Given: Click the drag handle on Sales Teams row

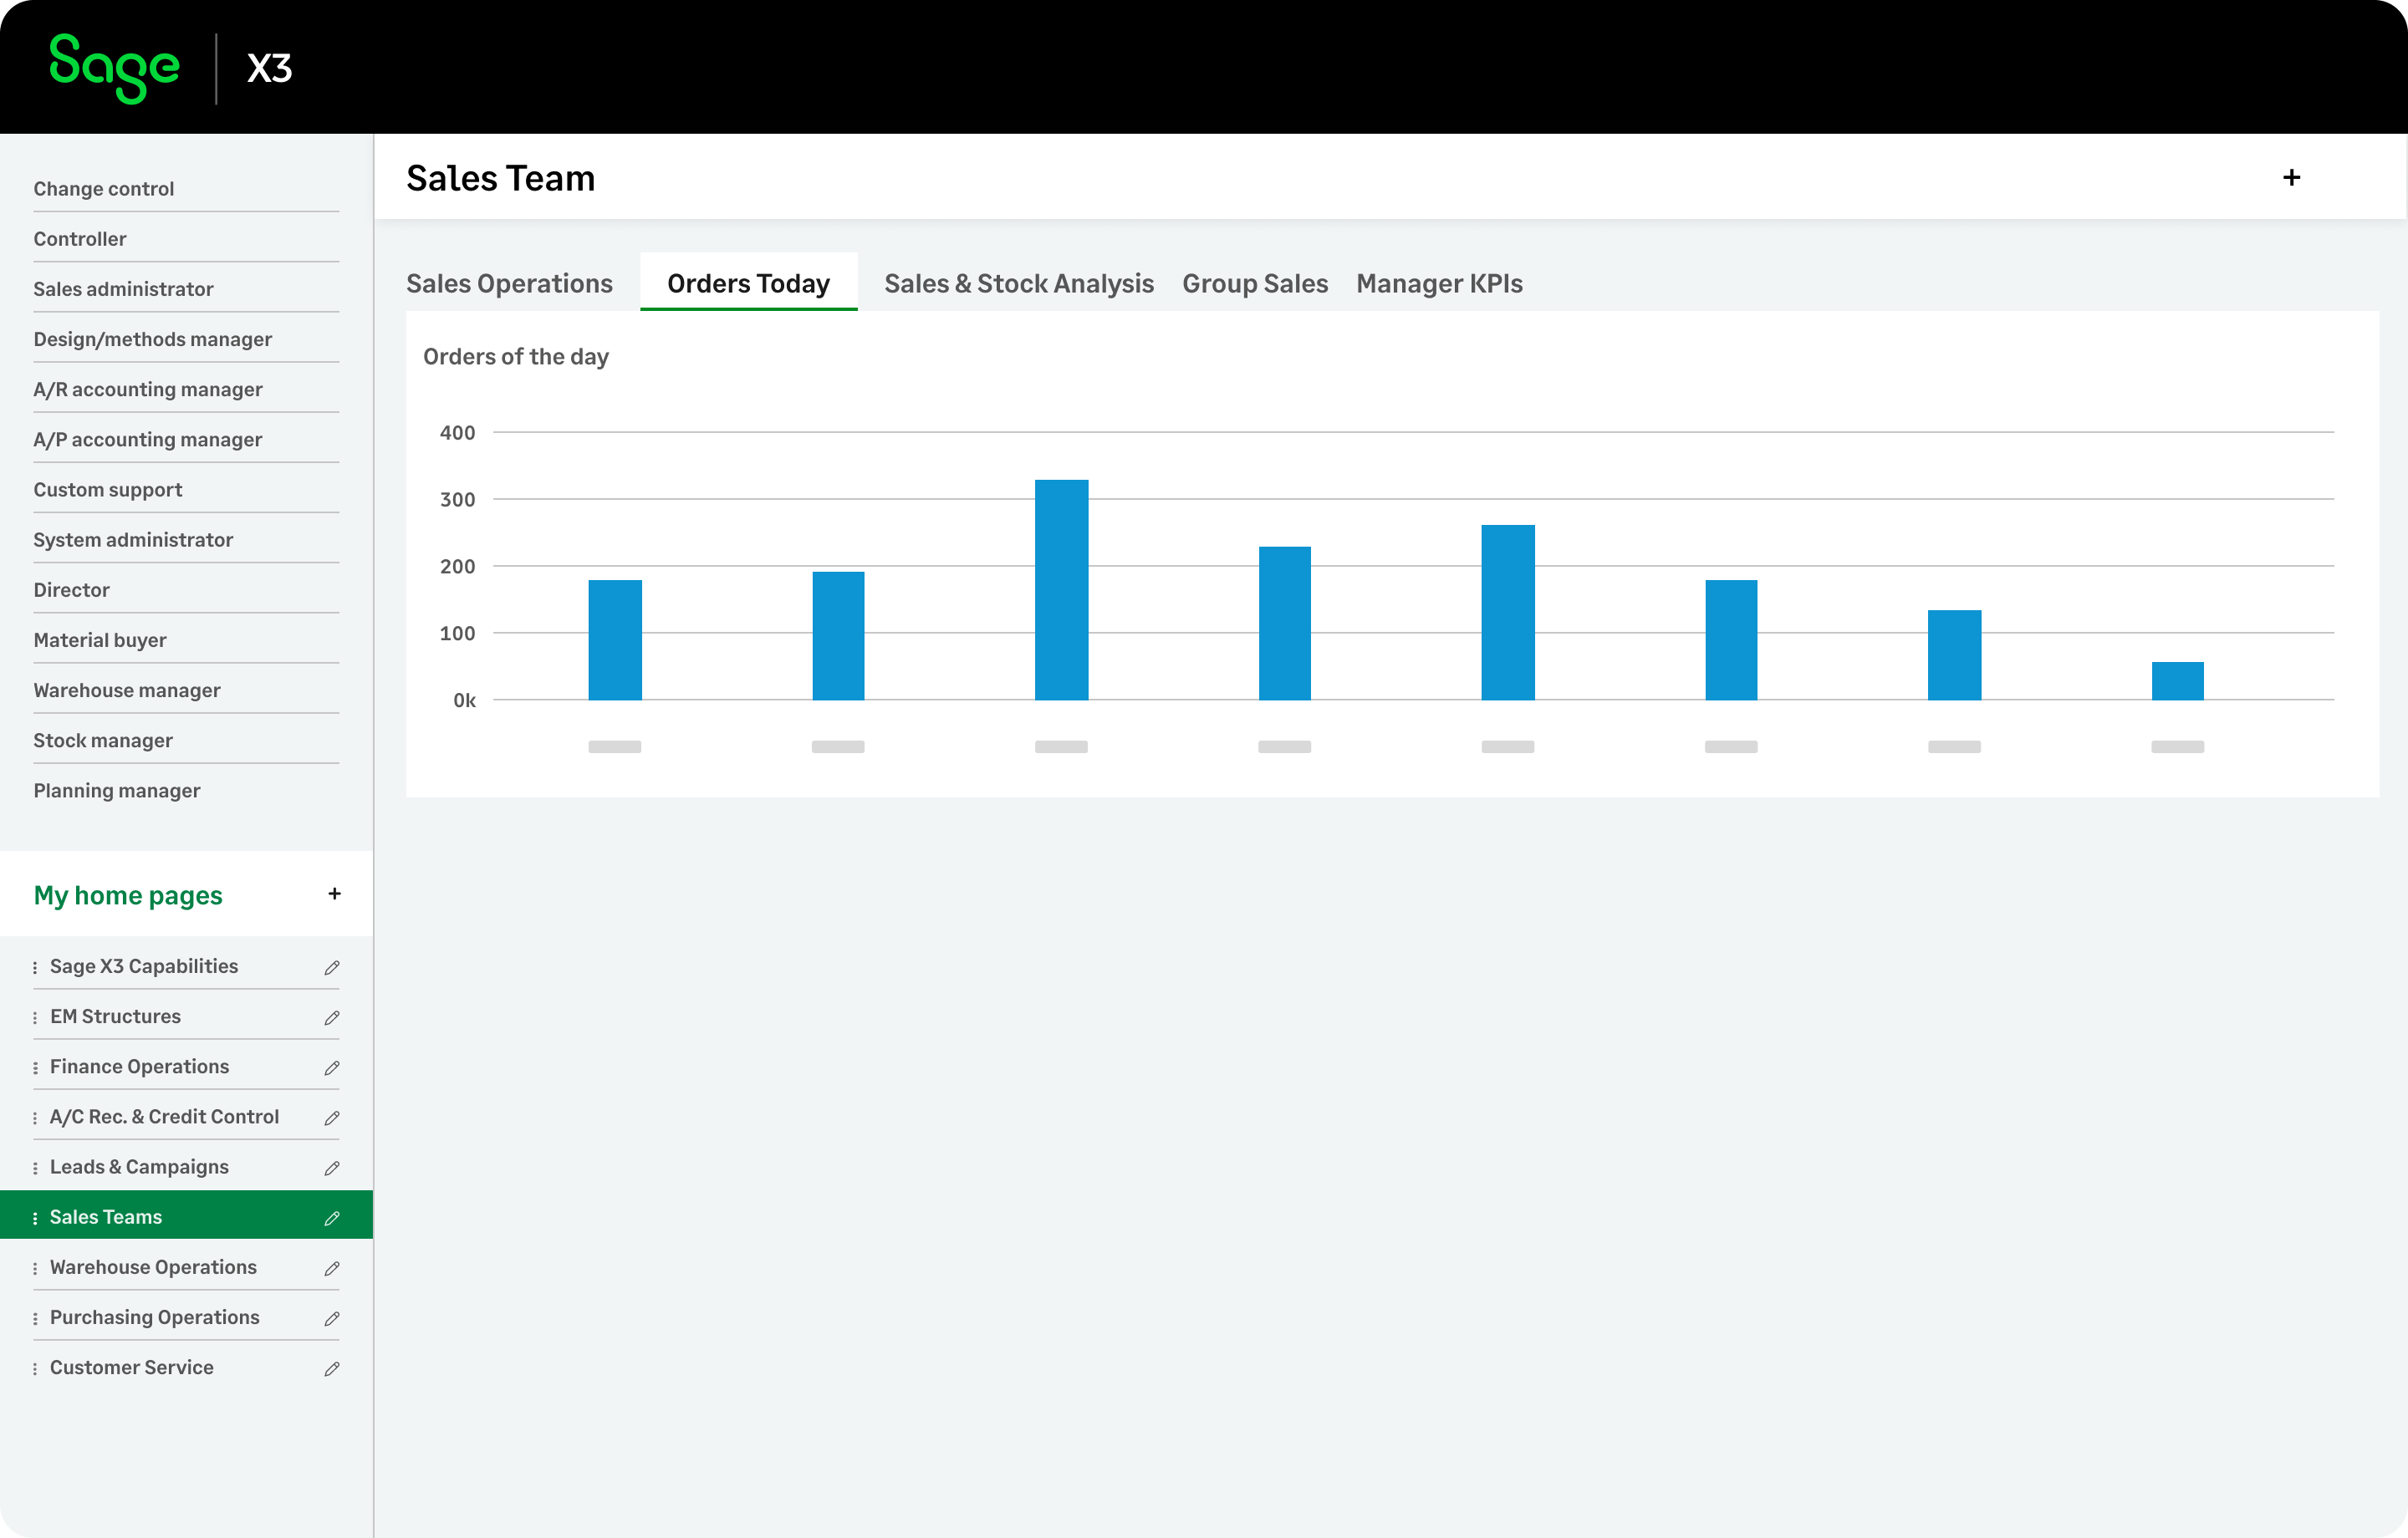Looking at the screenshot, I should coord(35,1217).
